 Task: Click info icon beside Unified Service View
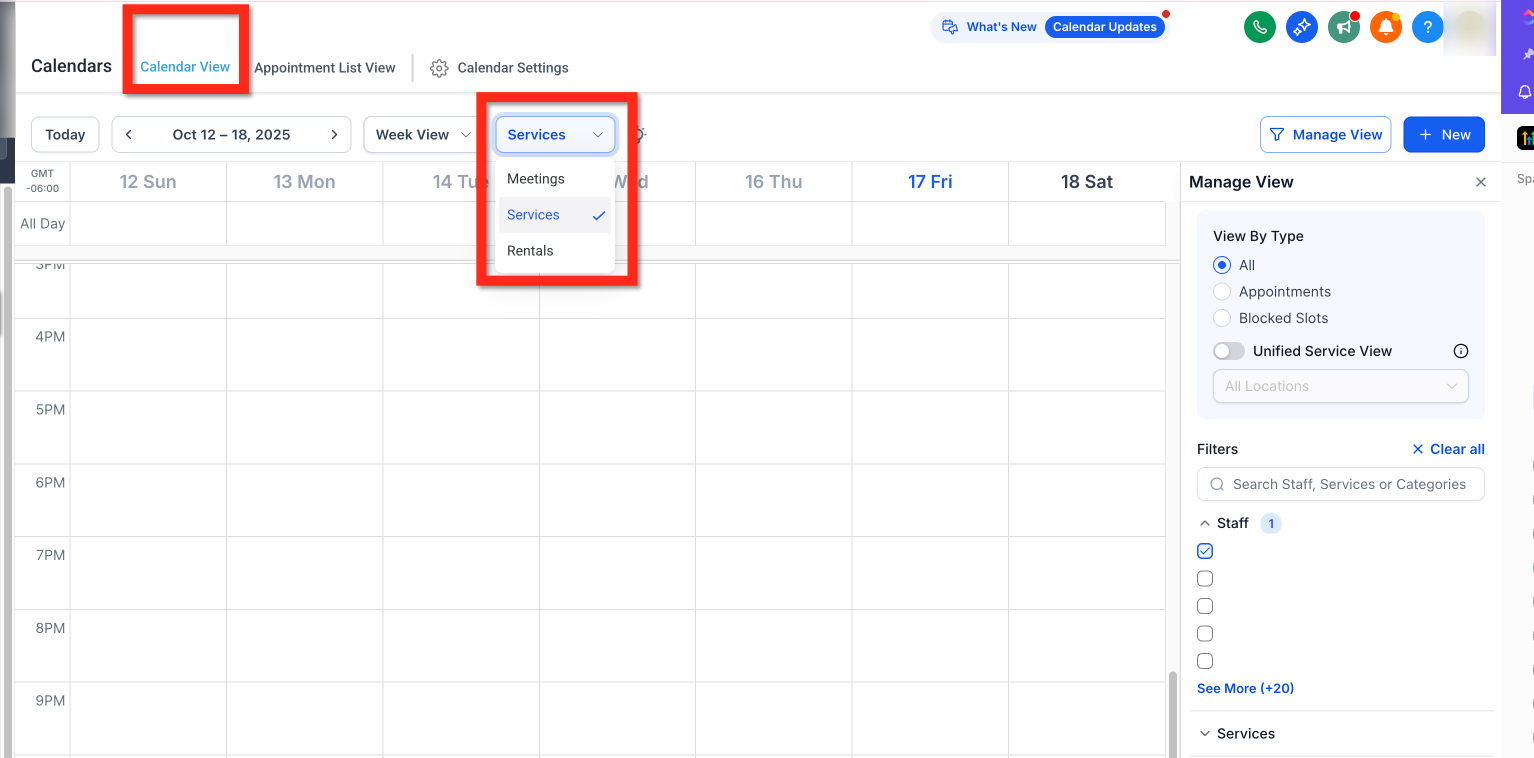pyautogui.click(x=1460, y=351)
